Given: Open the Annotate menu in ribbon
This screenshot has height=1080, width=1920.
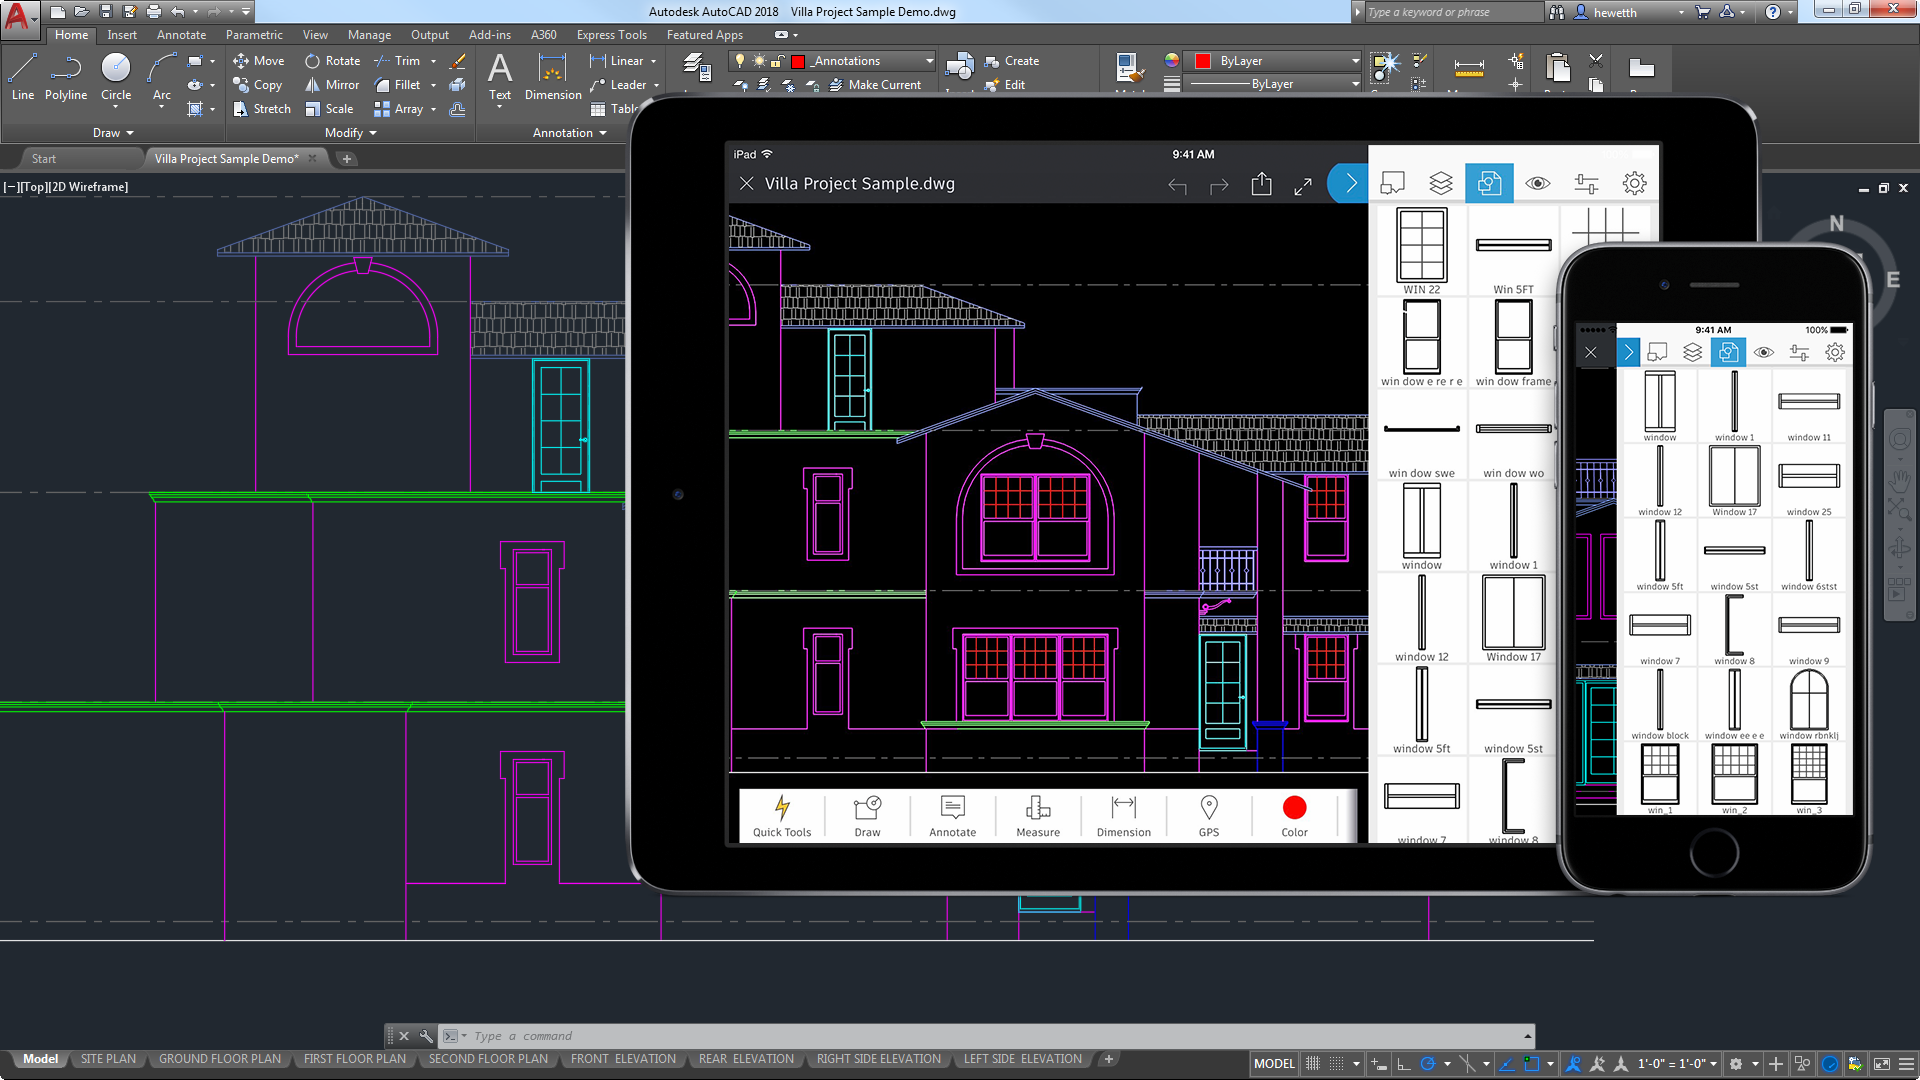Looking at the screenshot, I should click(181, 34).
